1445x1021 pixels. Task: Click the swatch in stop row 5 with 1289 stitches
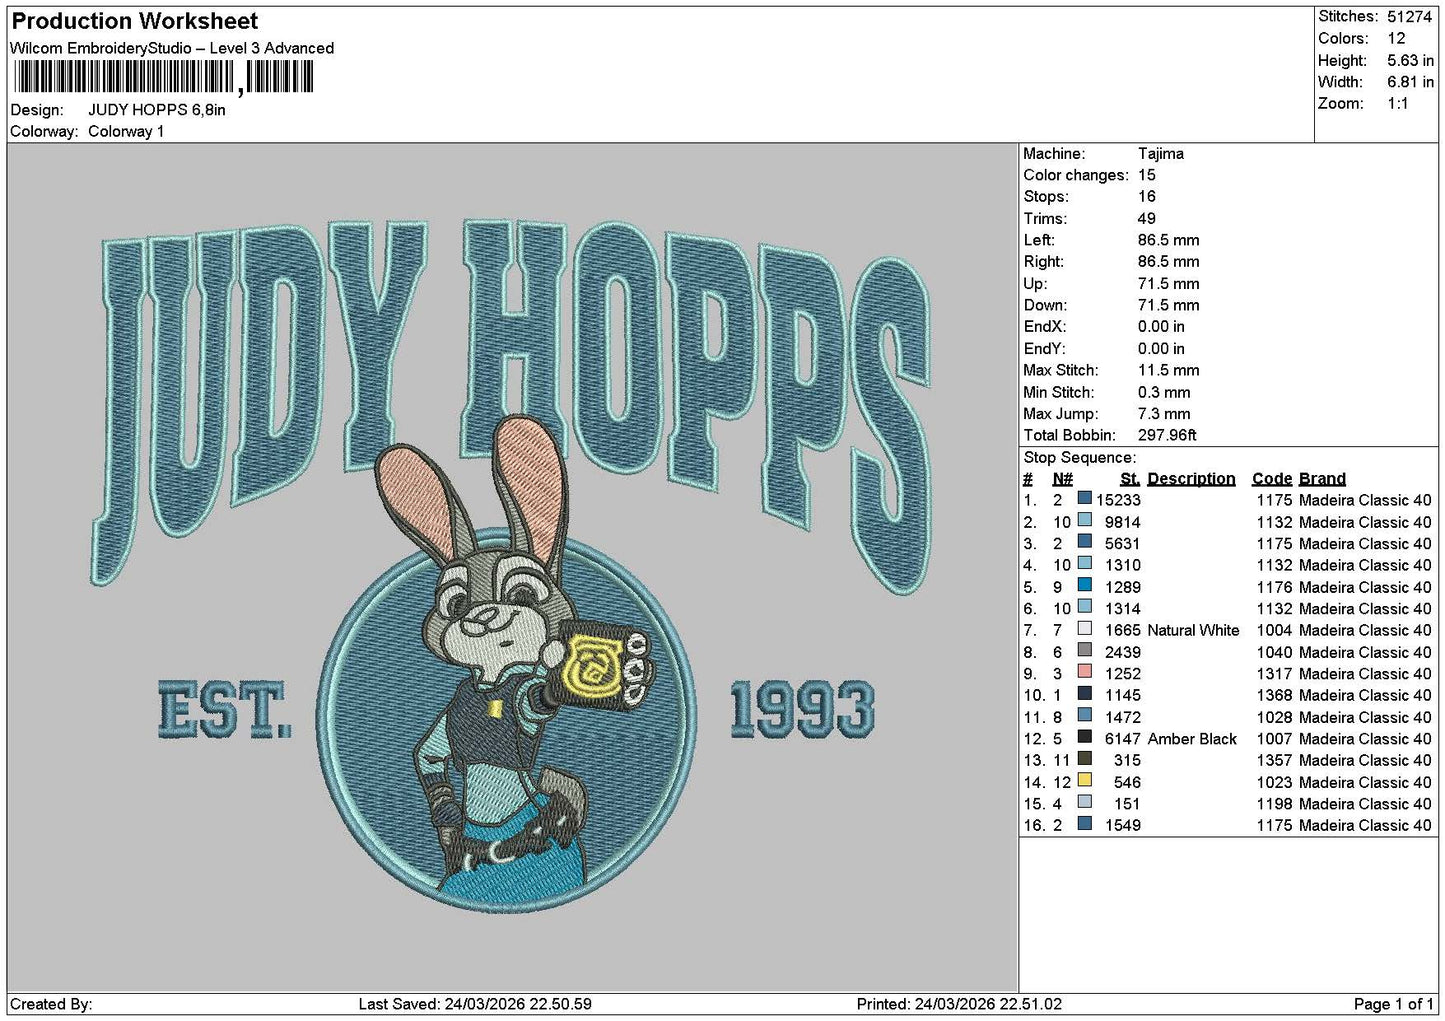pyautogui.click(x=1084, y=585)
